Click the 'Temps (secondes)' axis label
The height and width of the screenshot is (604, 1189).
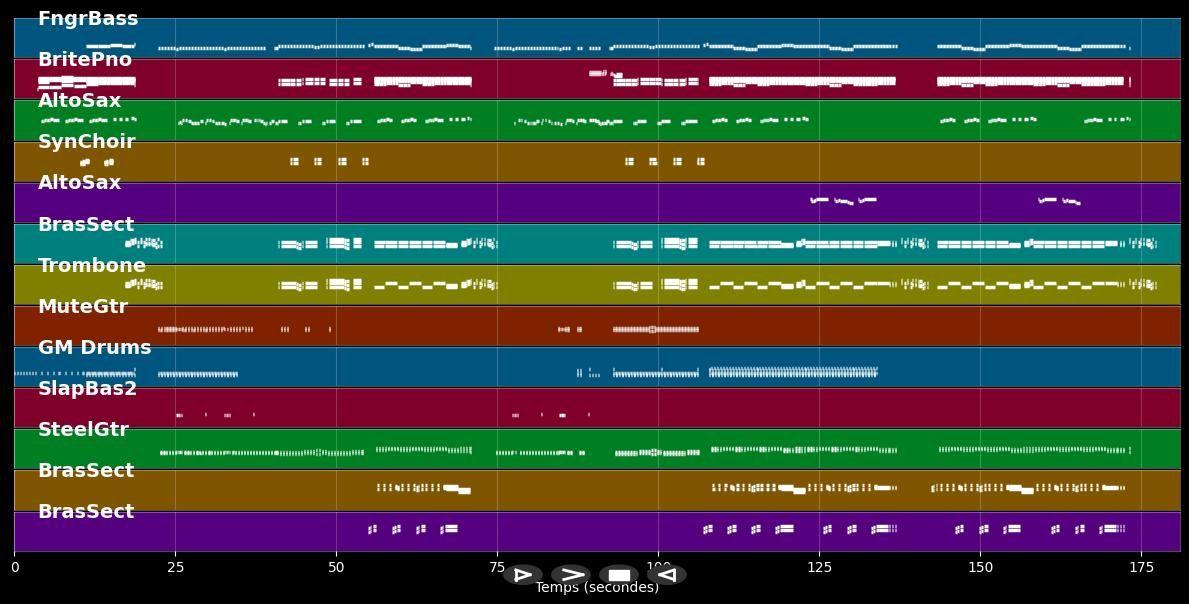click(x=597, y=588)
